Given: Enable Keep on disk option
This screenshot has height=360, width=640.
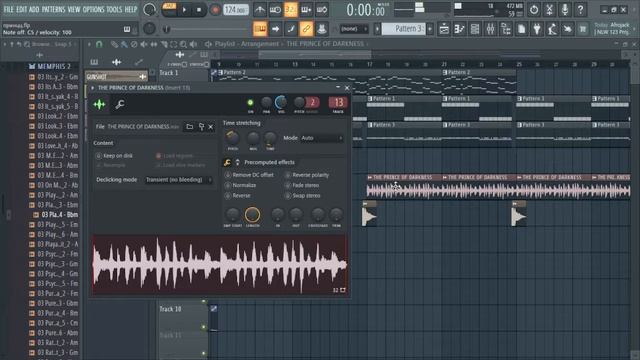Looking at the screenshot, I should click(x=114, y=156).
